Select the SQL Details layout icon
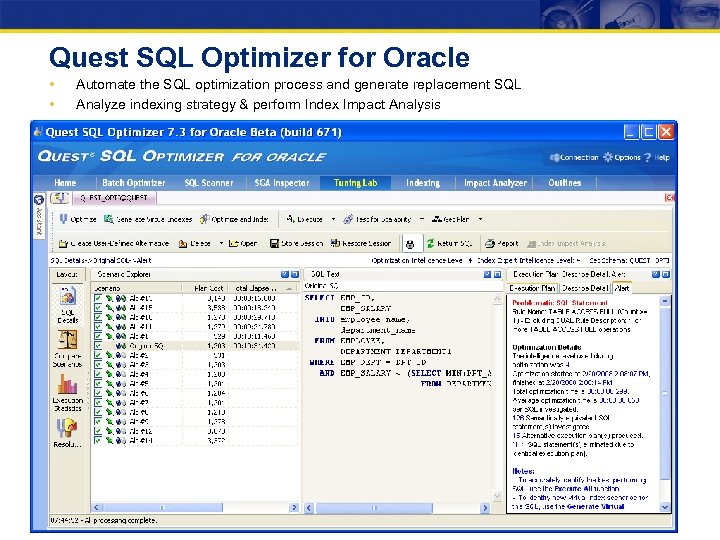 [68, 296]
